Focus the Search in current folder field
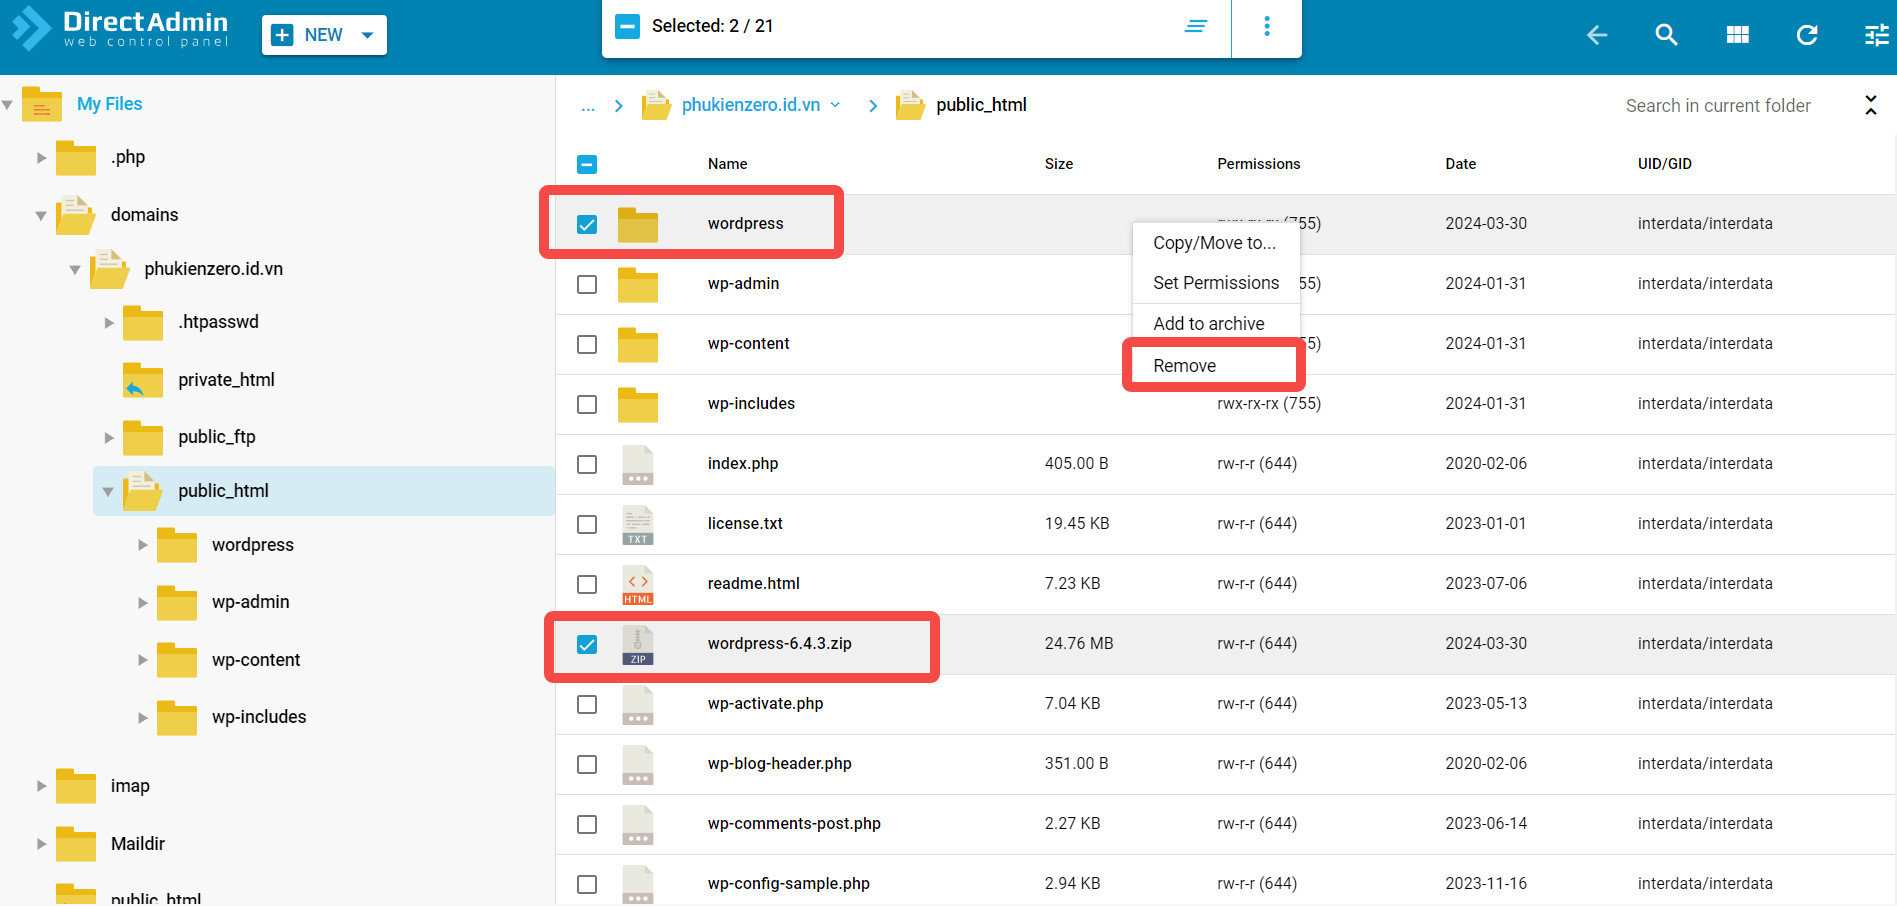The height and width of the screenshot is (906, 1897). [x=1718, y=106]
